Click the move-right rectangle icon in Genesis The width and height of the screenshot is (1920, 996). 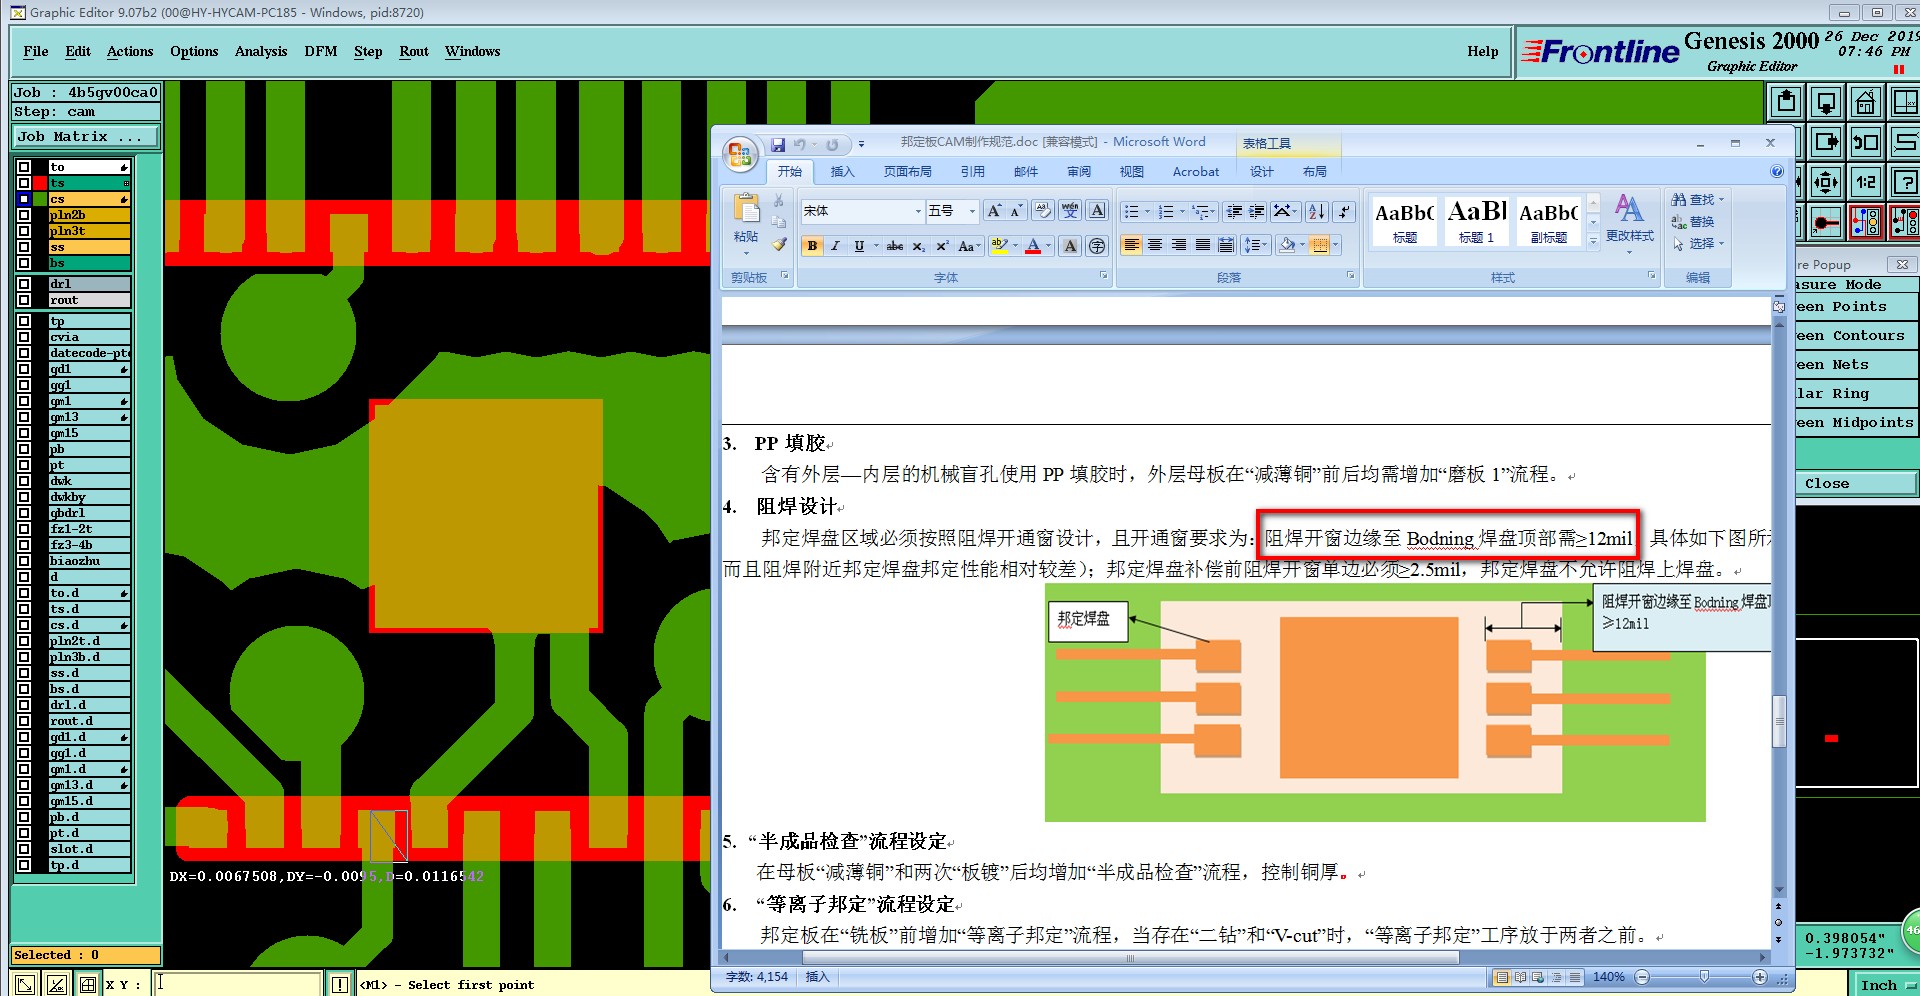pos(1825,142)
